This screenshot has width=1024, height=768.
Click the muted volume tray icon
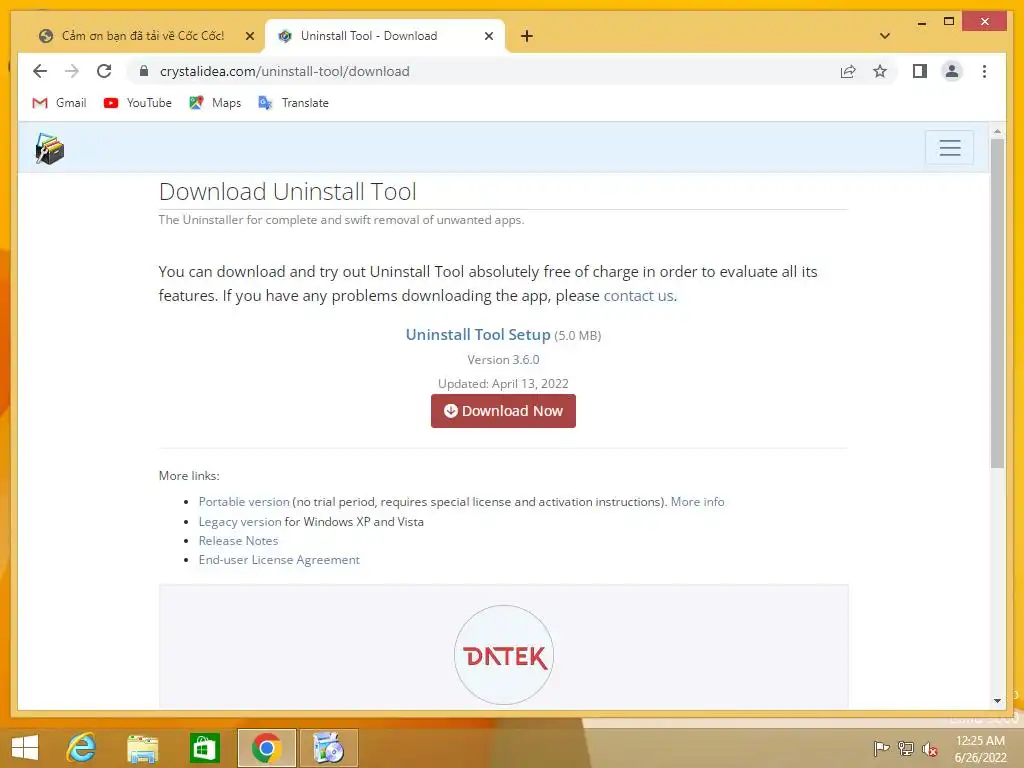click(930, 748)
